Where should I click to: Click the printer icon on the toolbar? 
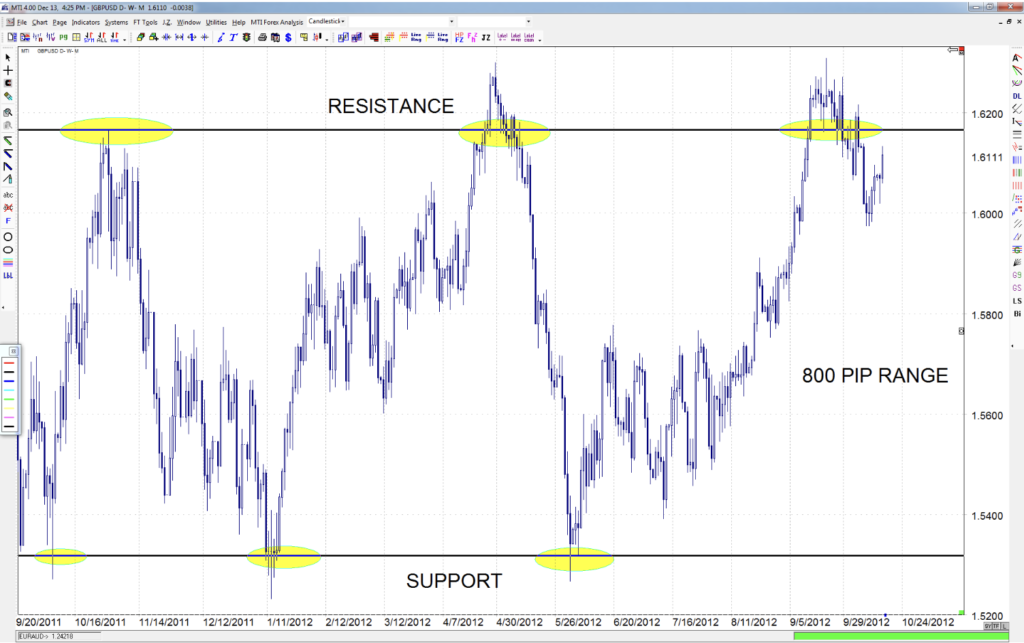point(262,39)
